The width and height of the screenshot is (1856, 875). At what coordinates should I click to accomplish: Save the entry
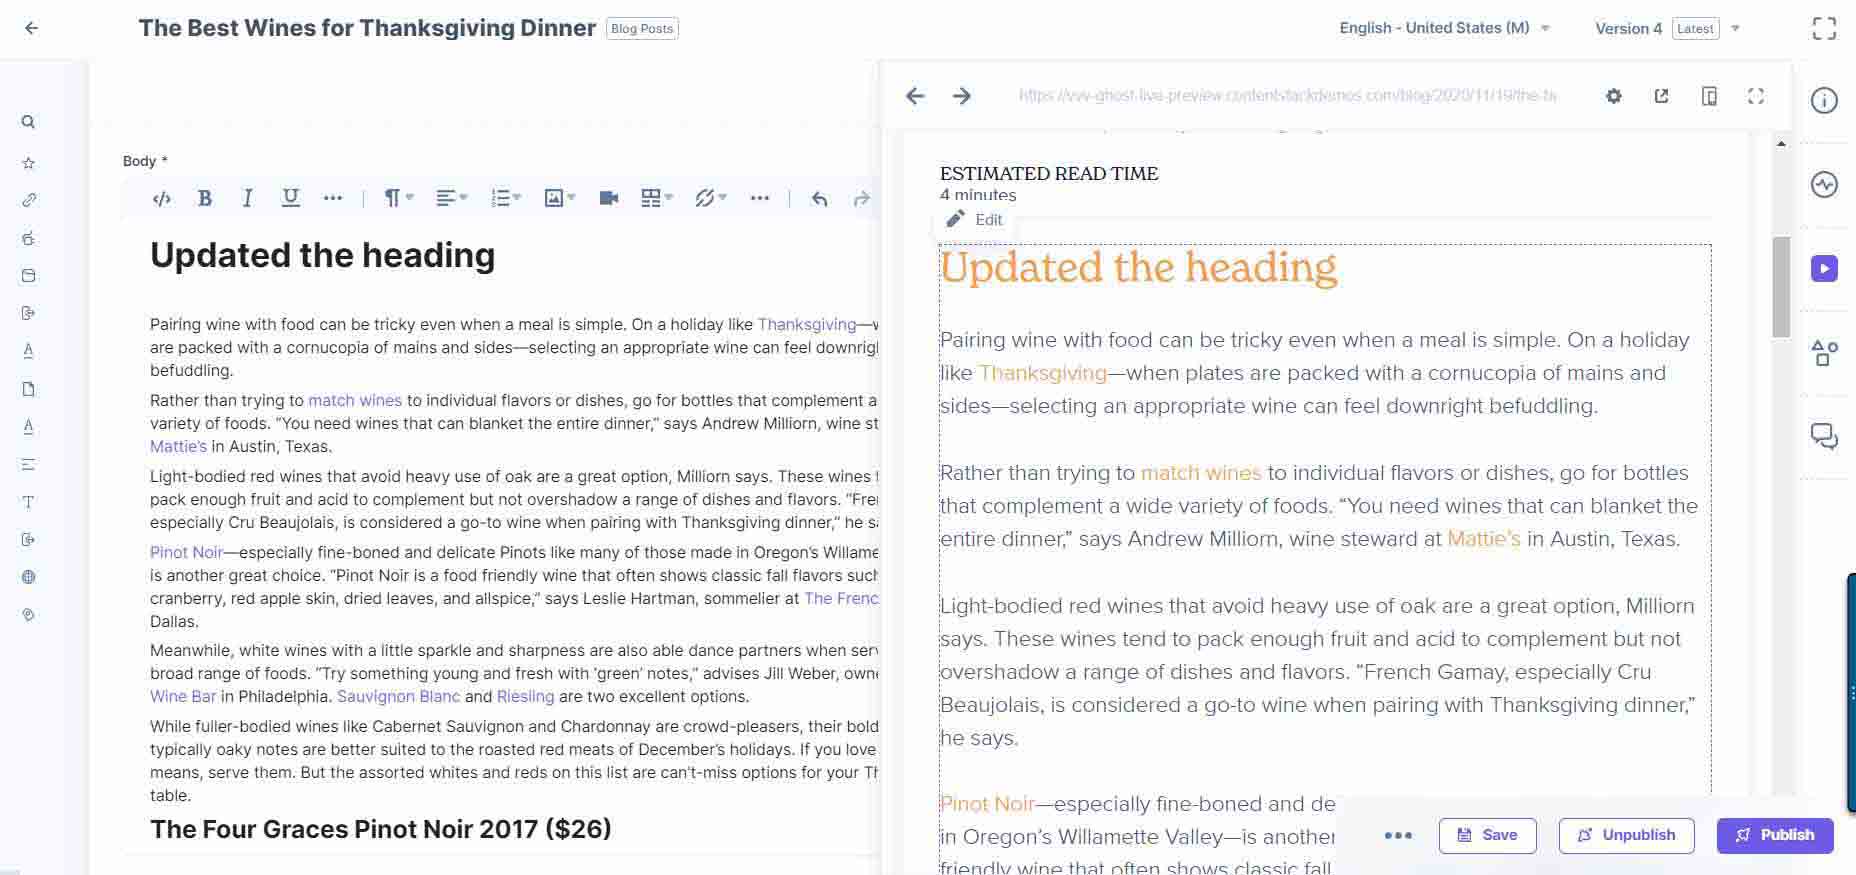click(1487, 835)
